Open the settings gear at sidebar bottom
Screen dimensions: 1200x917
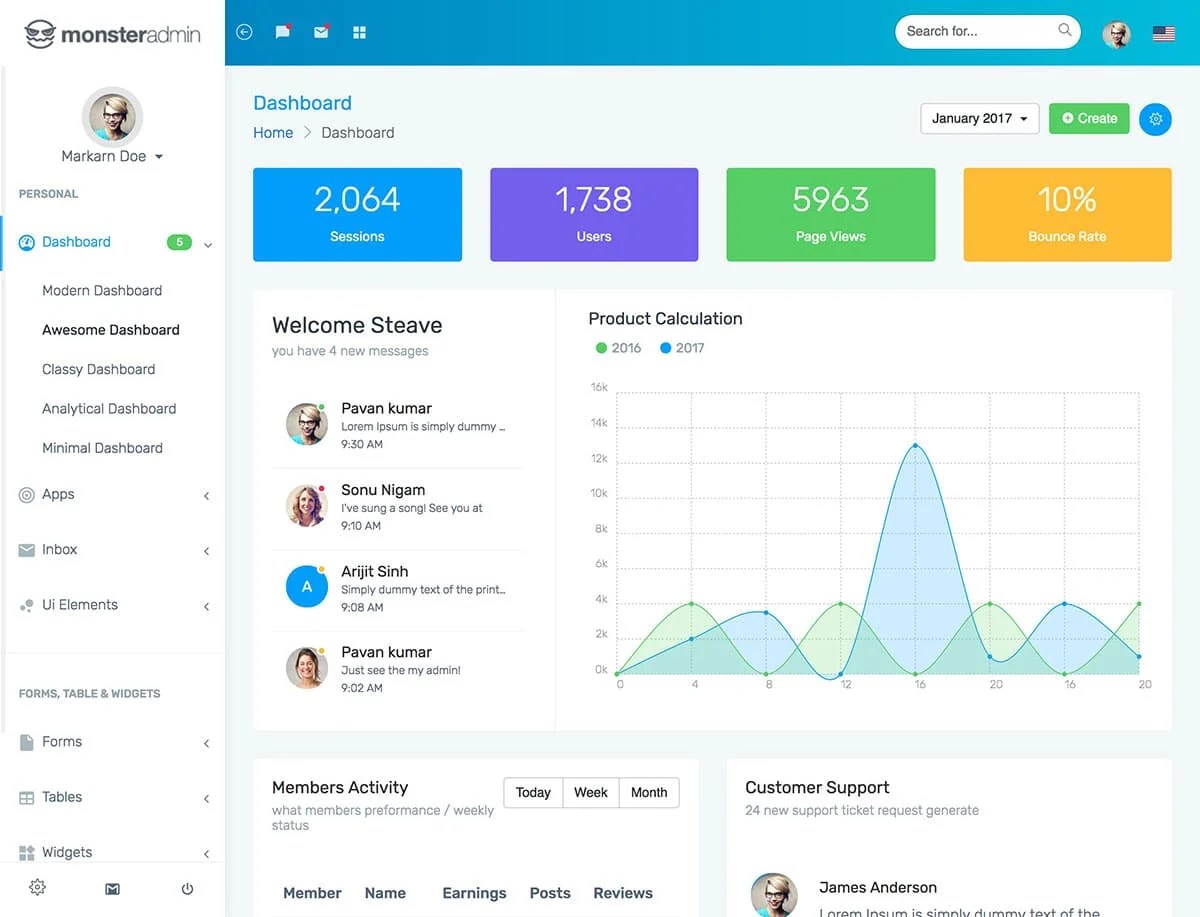coord(37,888)
